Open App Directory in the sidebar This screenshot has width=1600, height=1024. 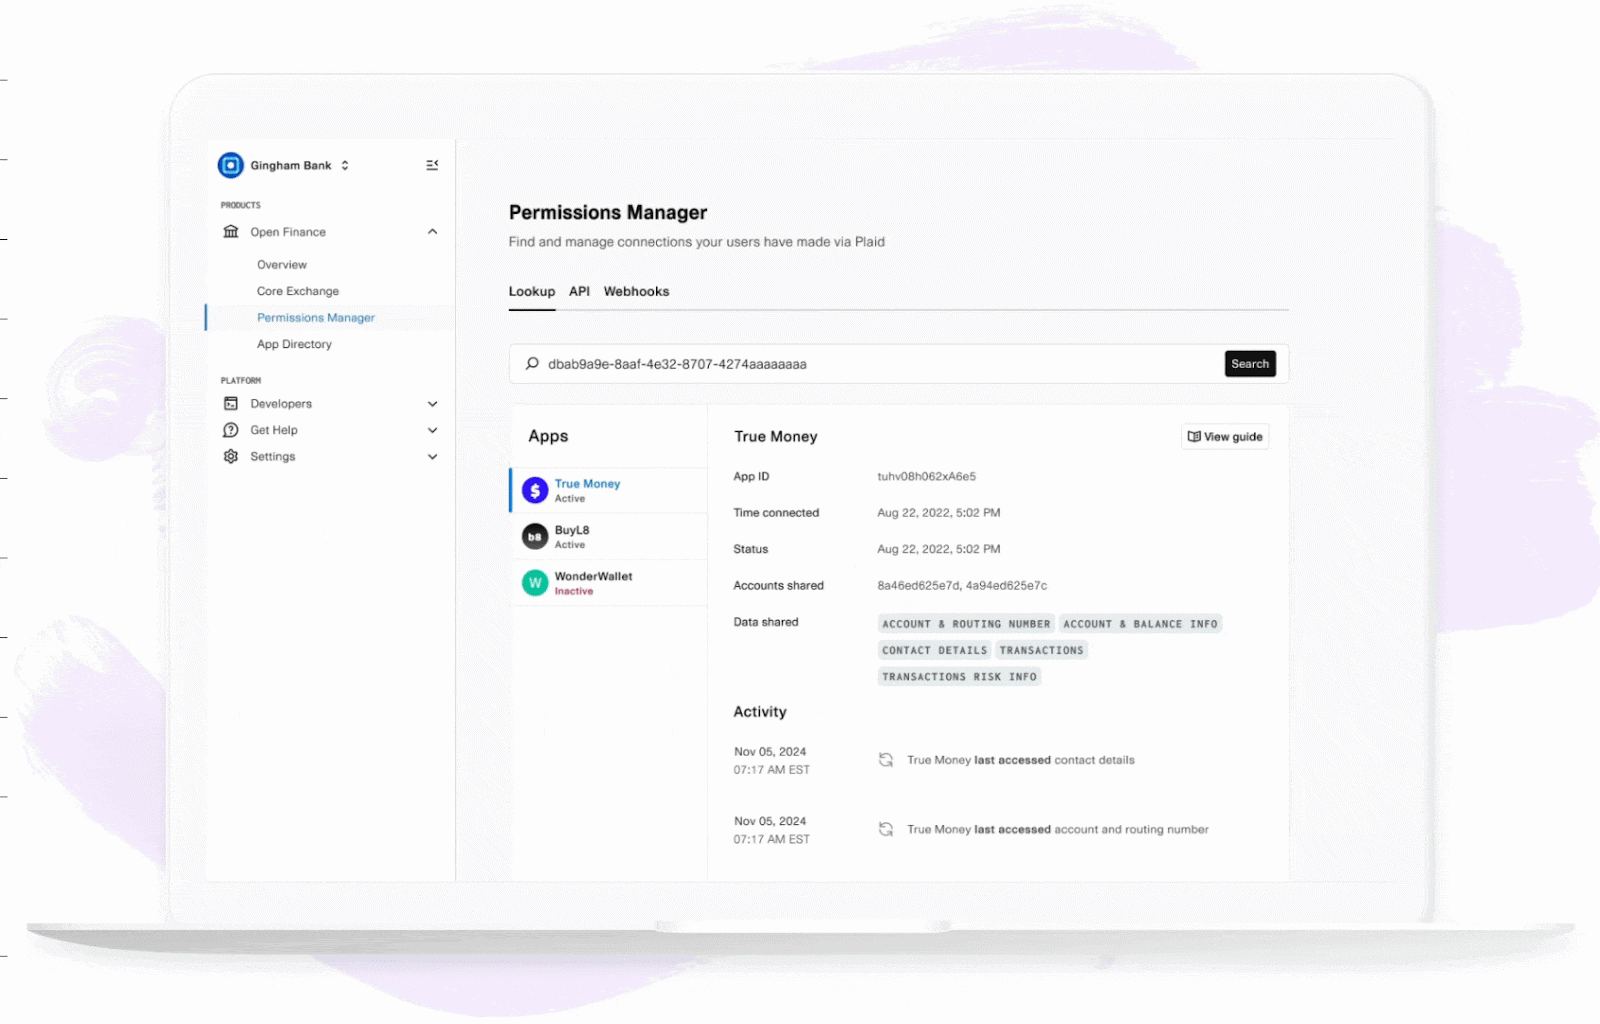[294, 344]
